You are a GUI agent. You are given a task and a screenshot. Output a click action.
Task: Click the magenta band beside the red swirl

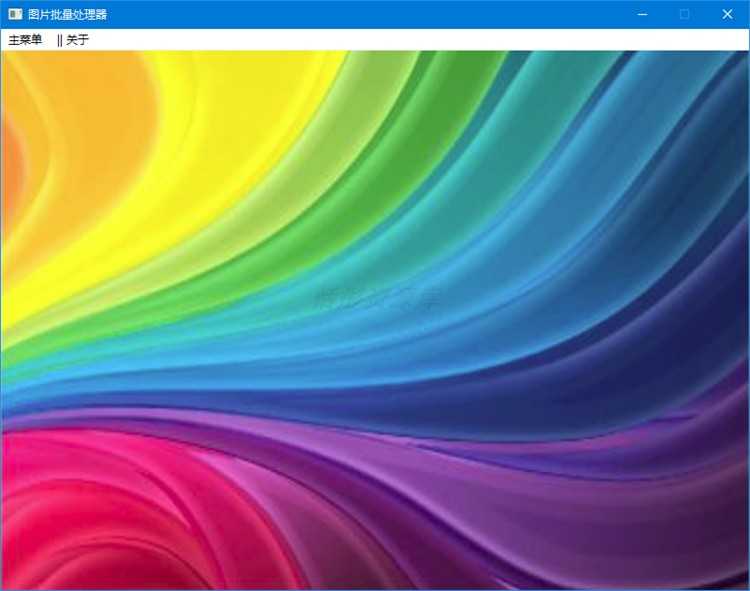pos(268,502)
